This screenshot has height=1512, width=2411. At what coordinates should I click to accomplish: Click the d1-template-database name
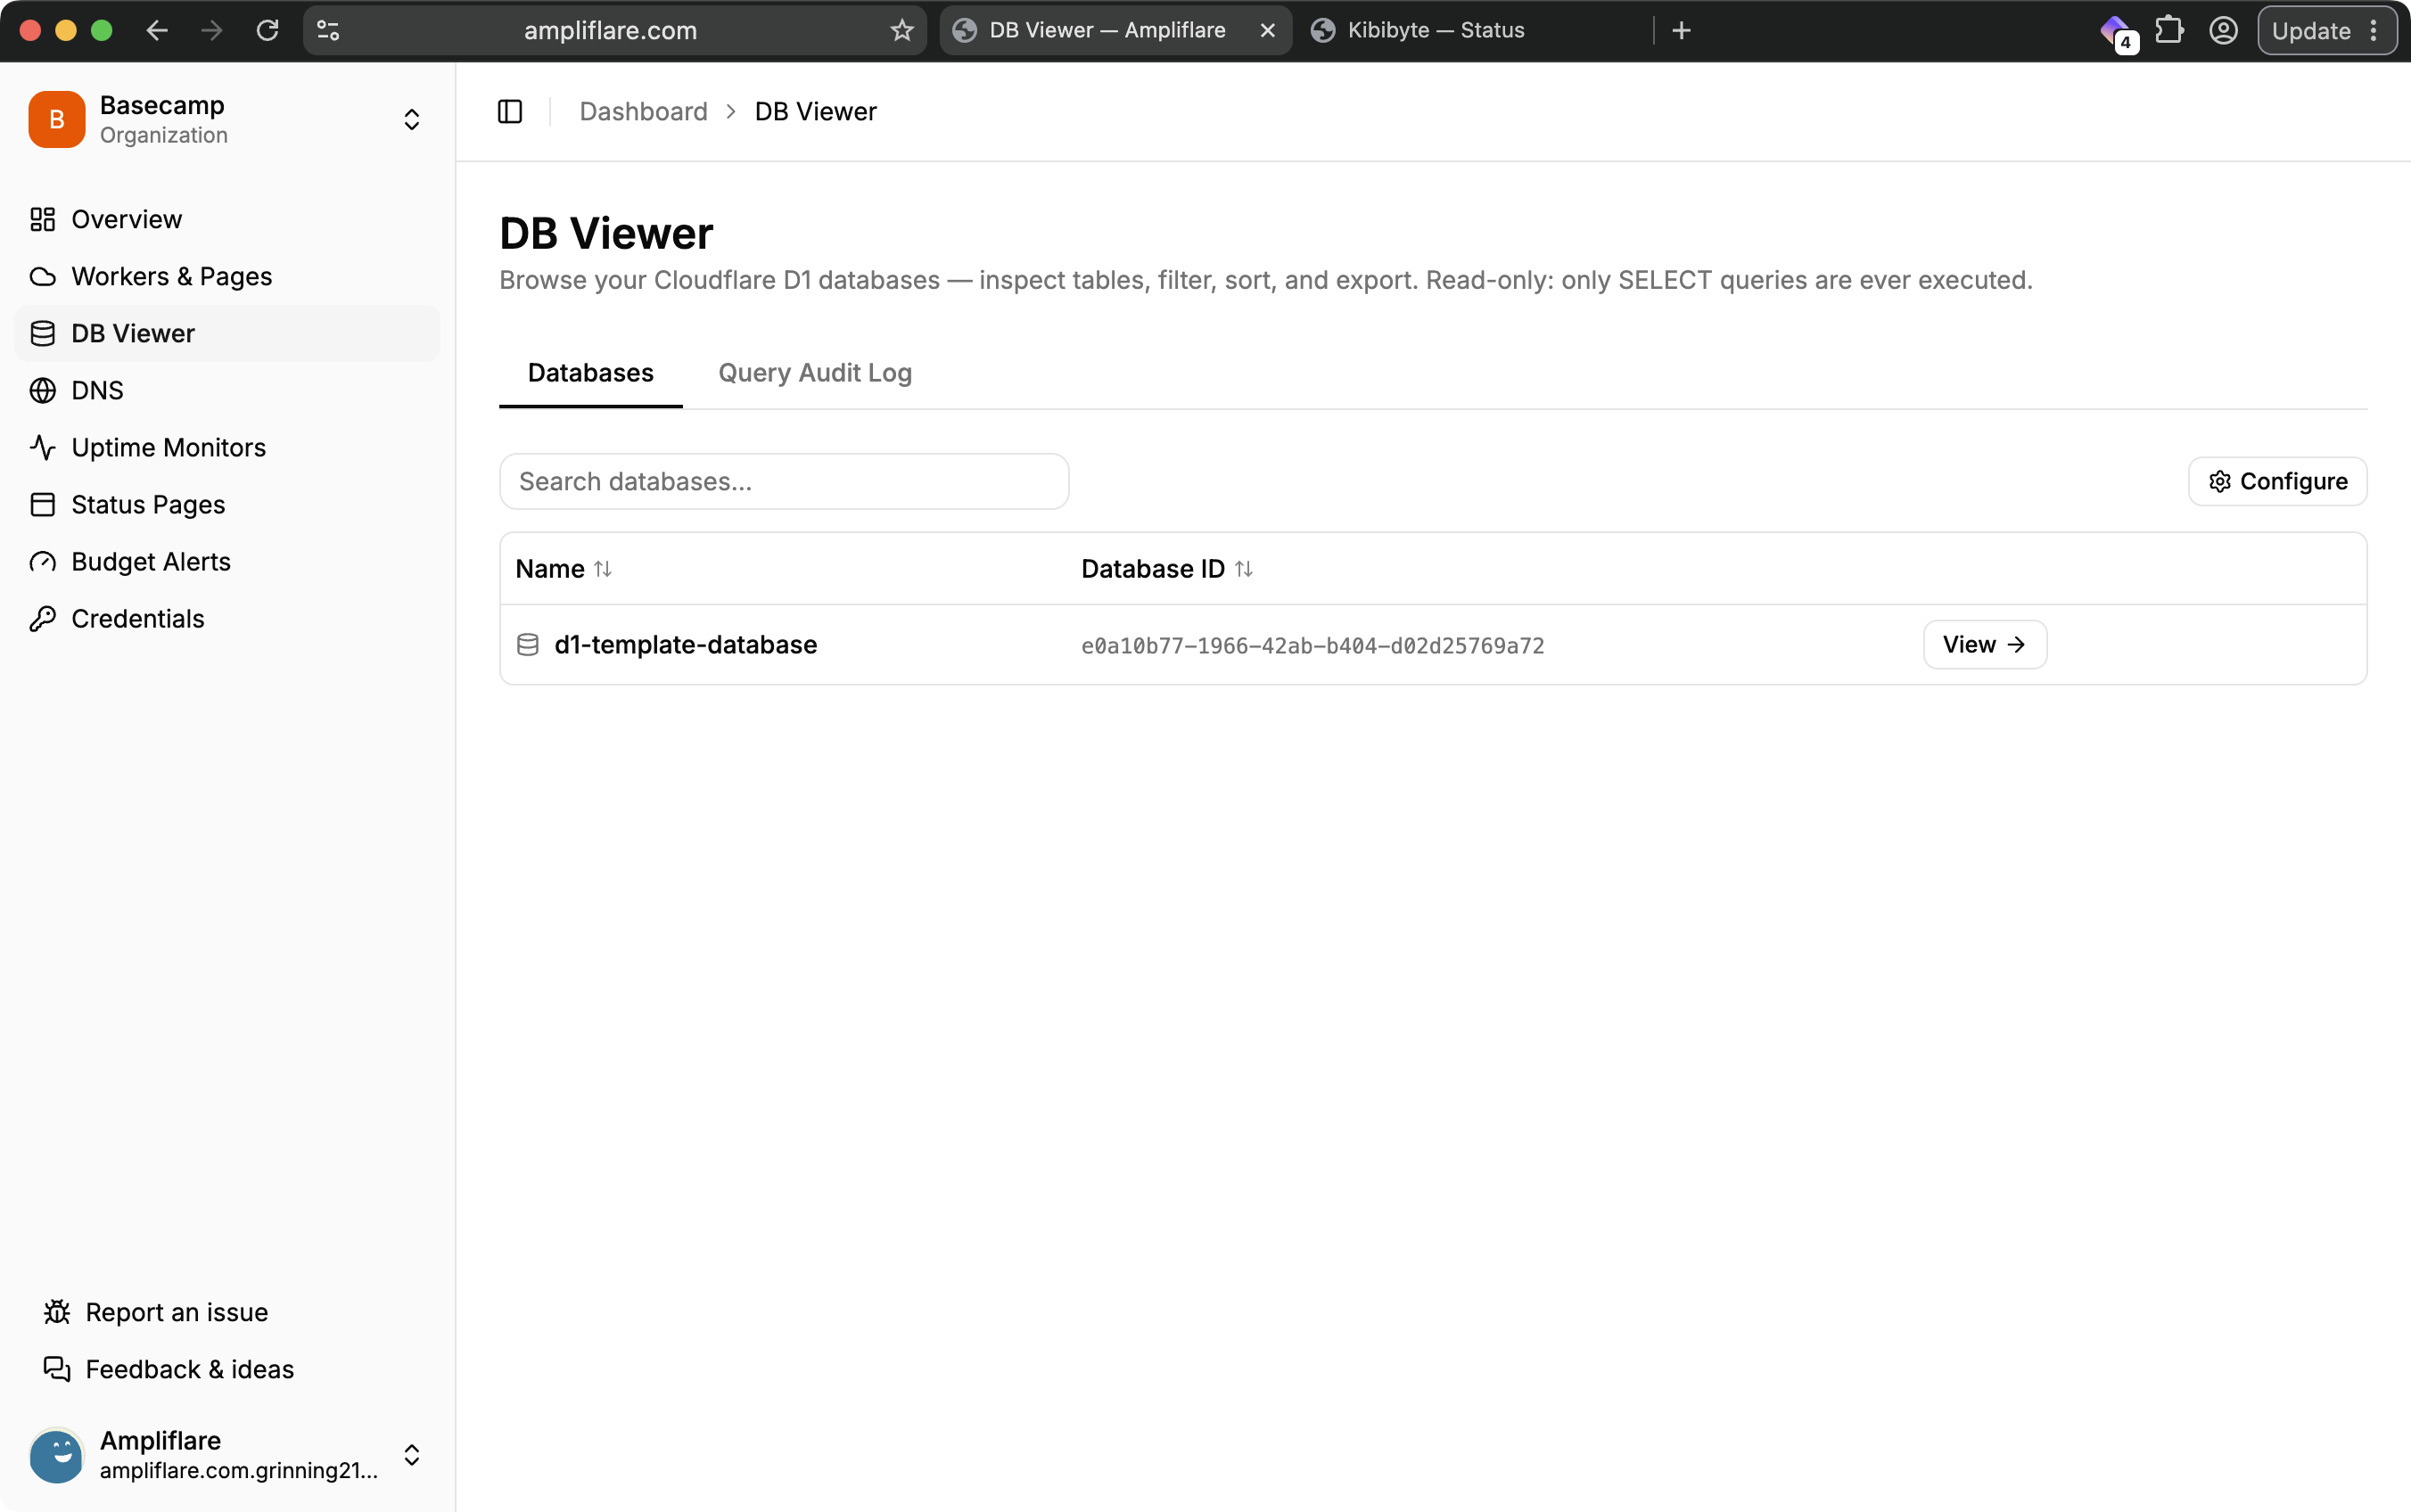click(x=685, y=644)
